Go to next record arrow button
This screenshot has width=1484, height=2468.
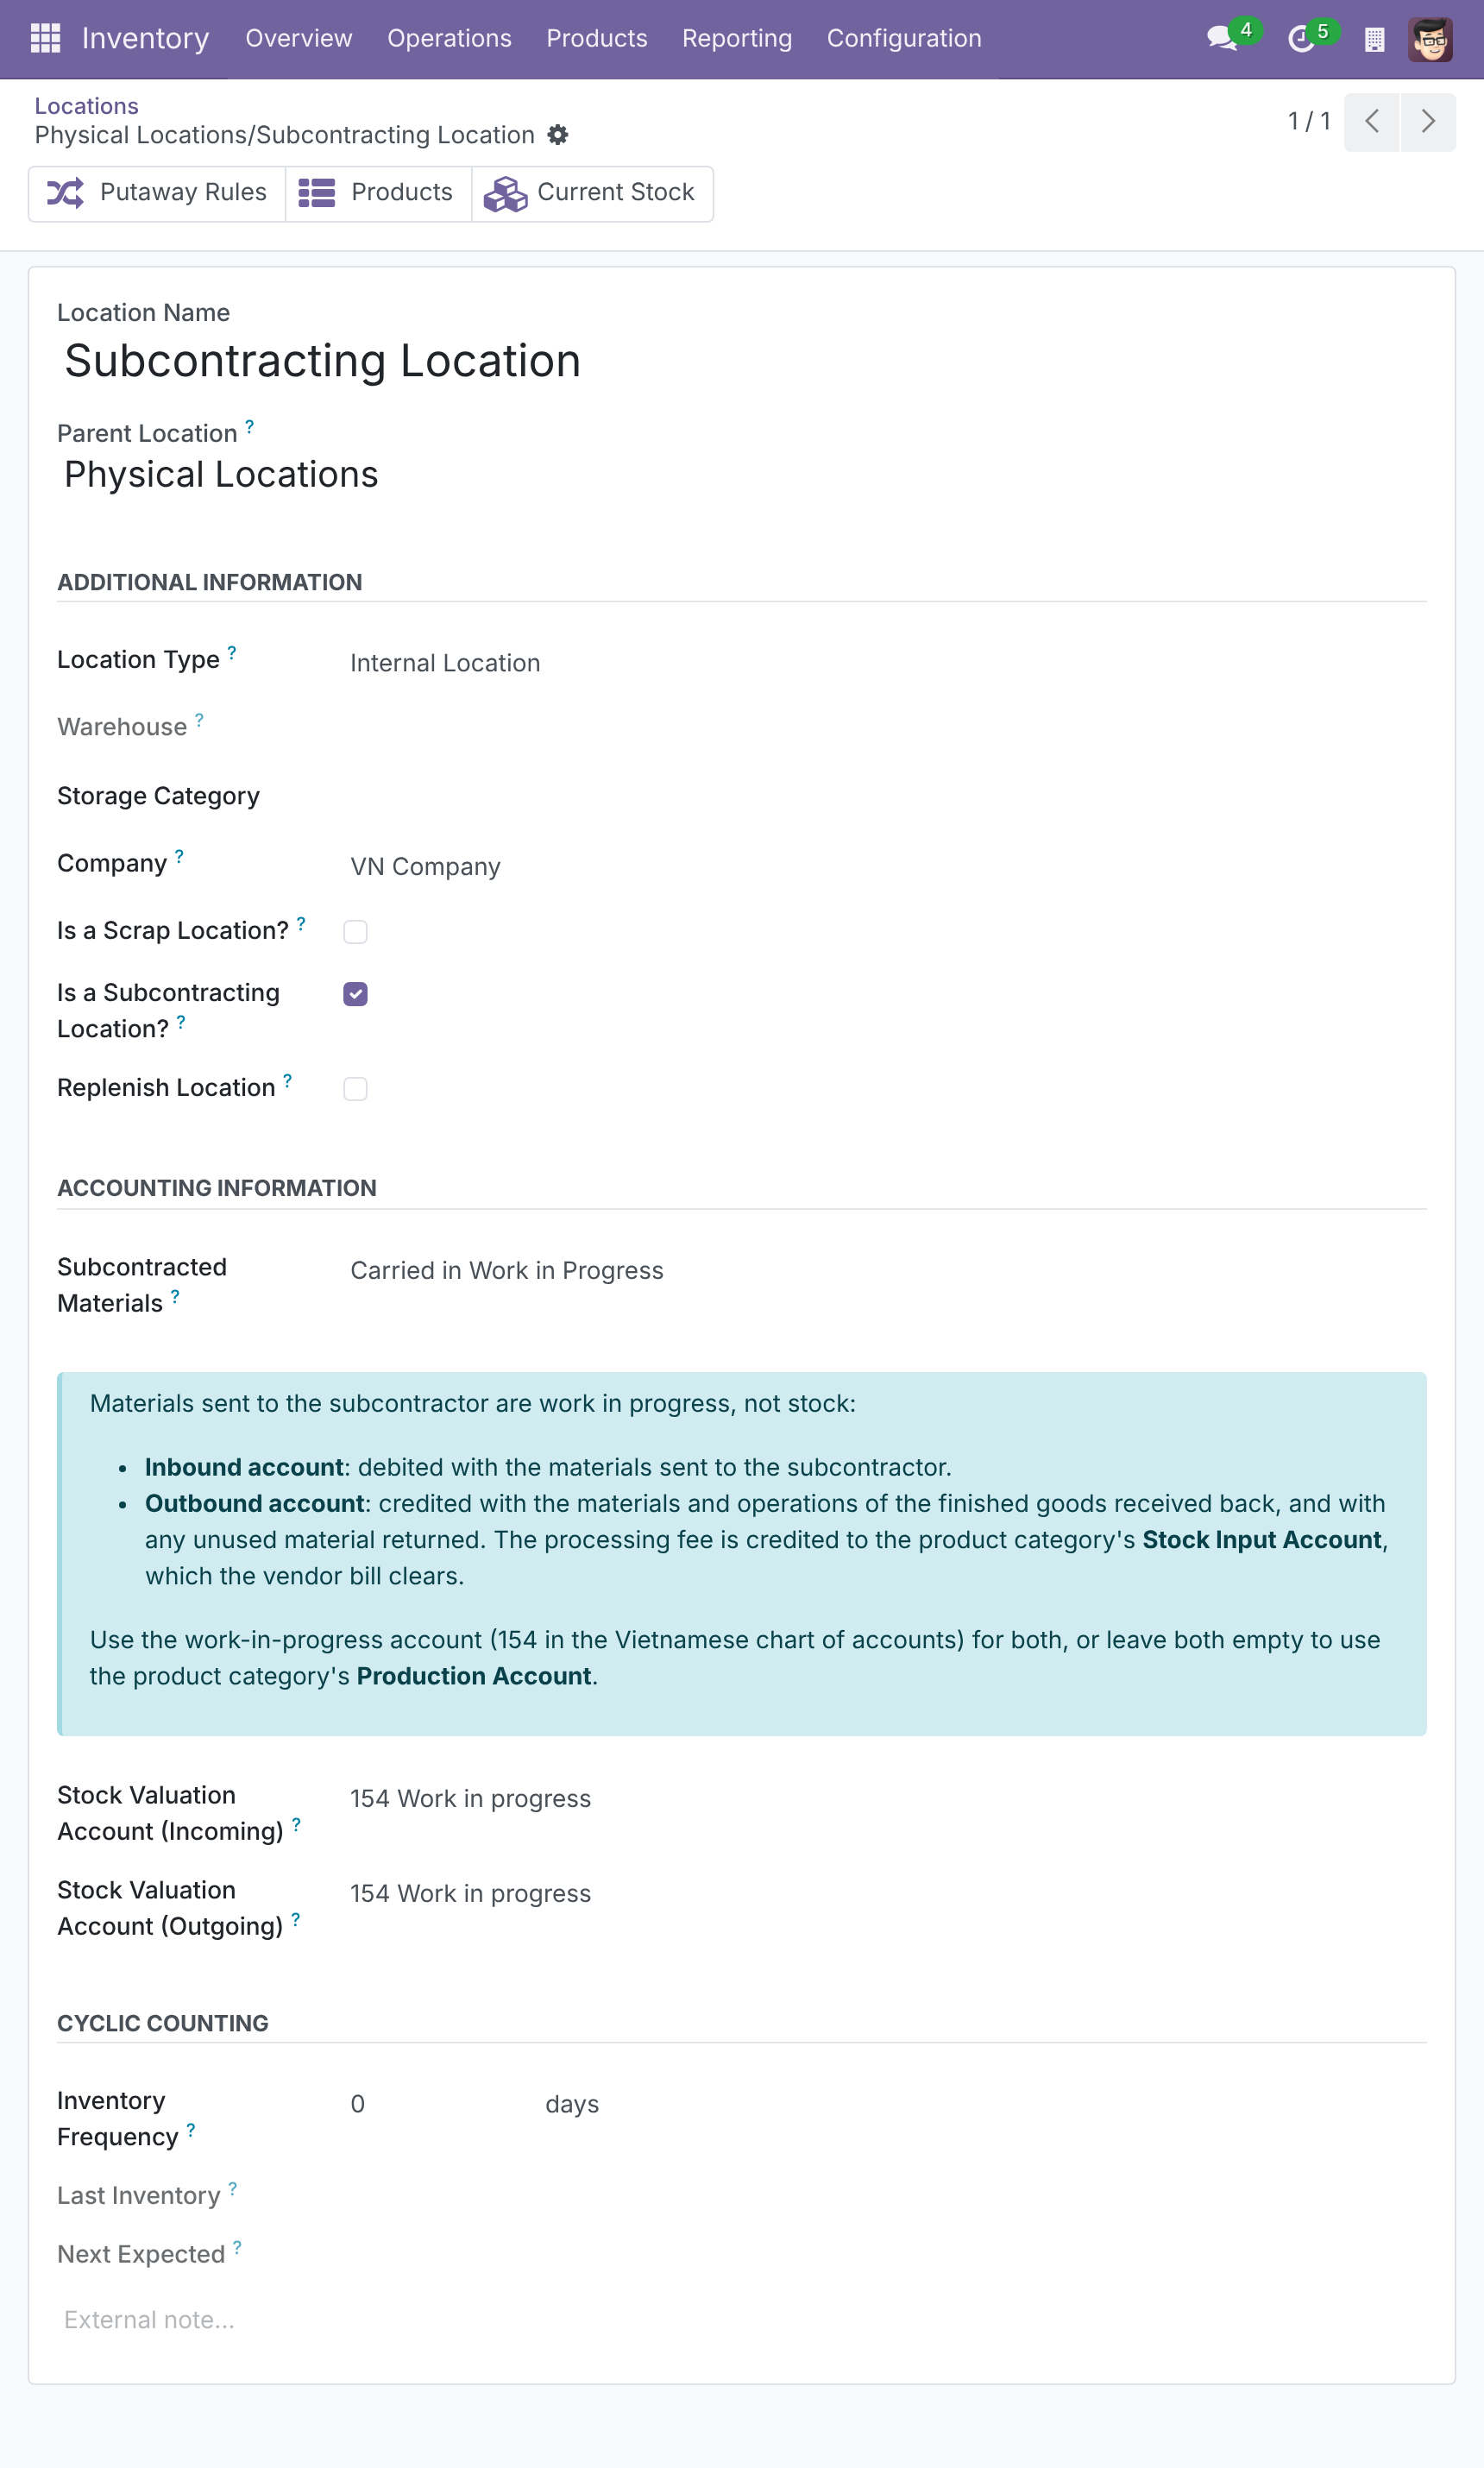pyautogui.click(x=1428, y=122)
